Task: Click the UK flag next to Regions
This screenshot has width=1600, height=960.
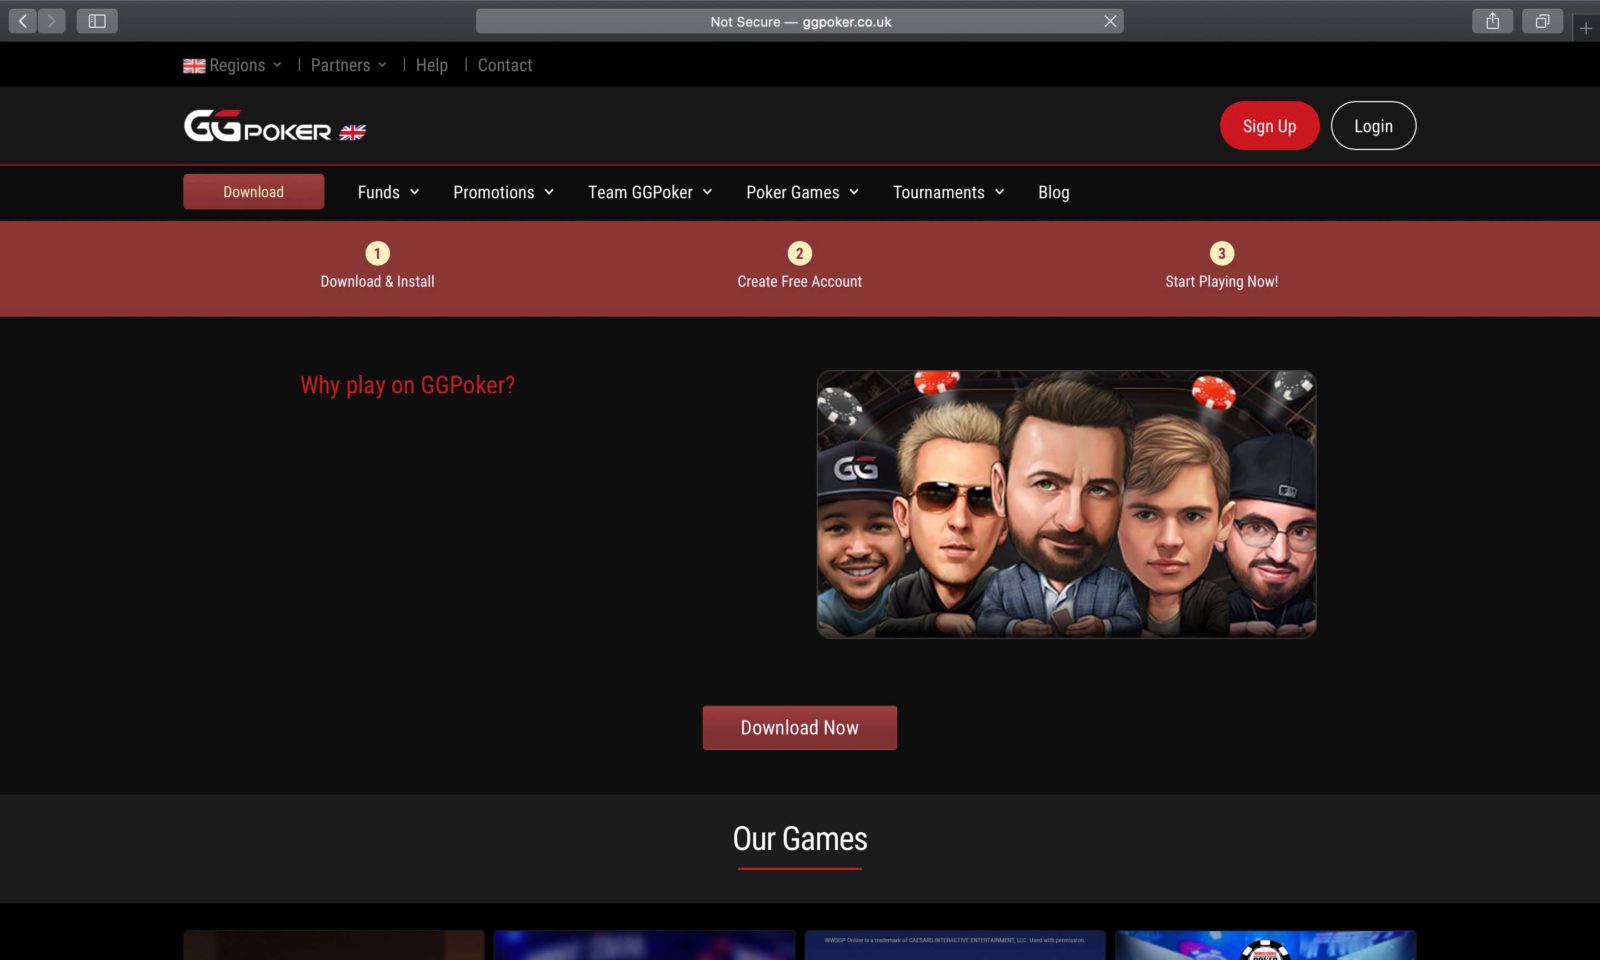Action: pos(193,64)
